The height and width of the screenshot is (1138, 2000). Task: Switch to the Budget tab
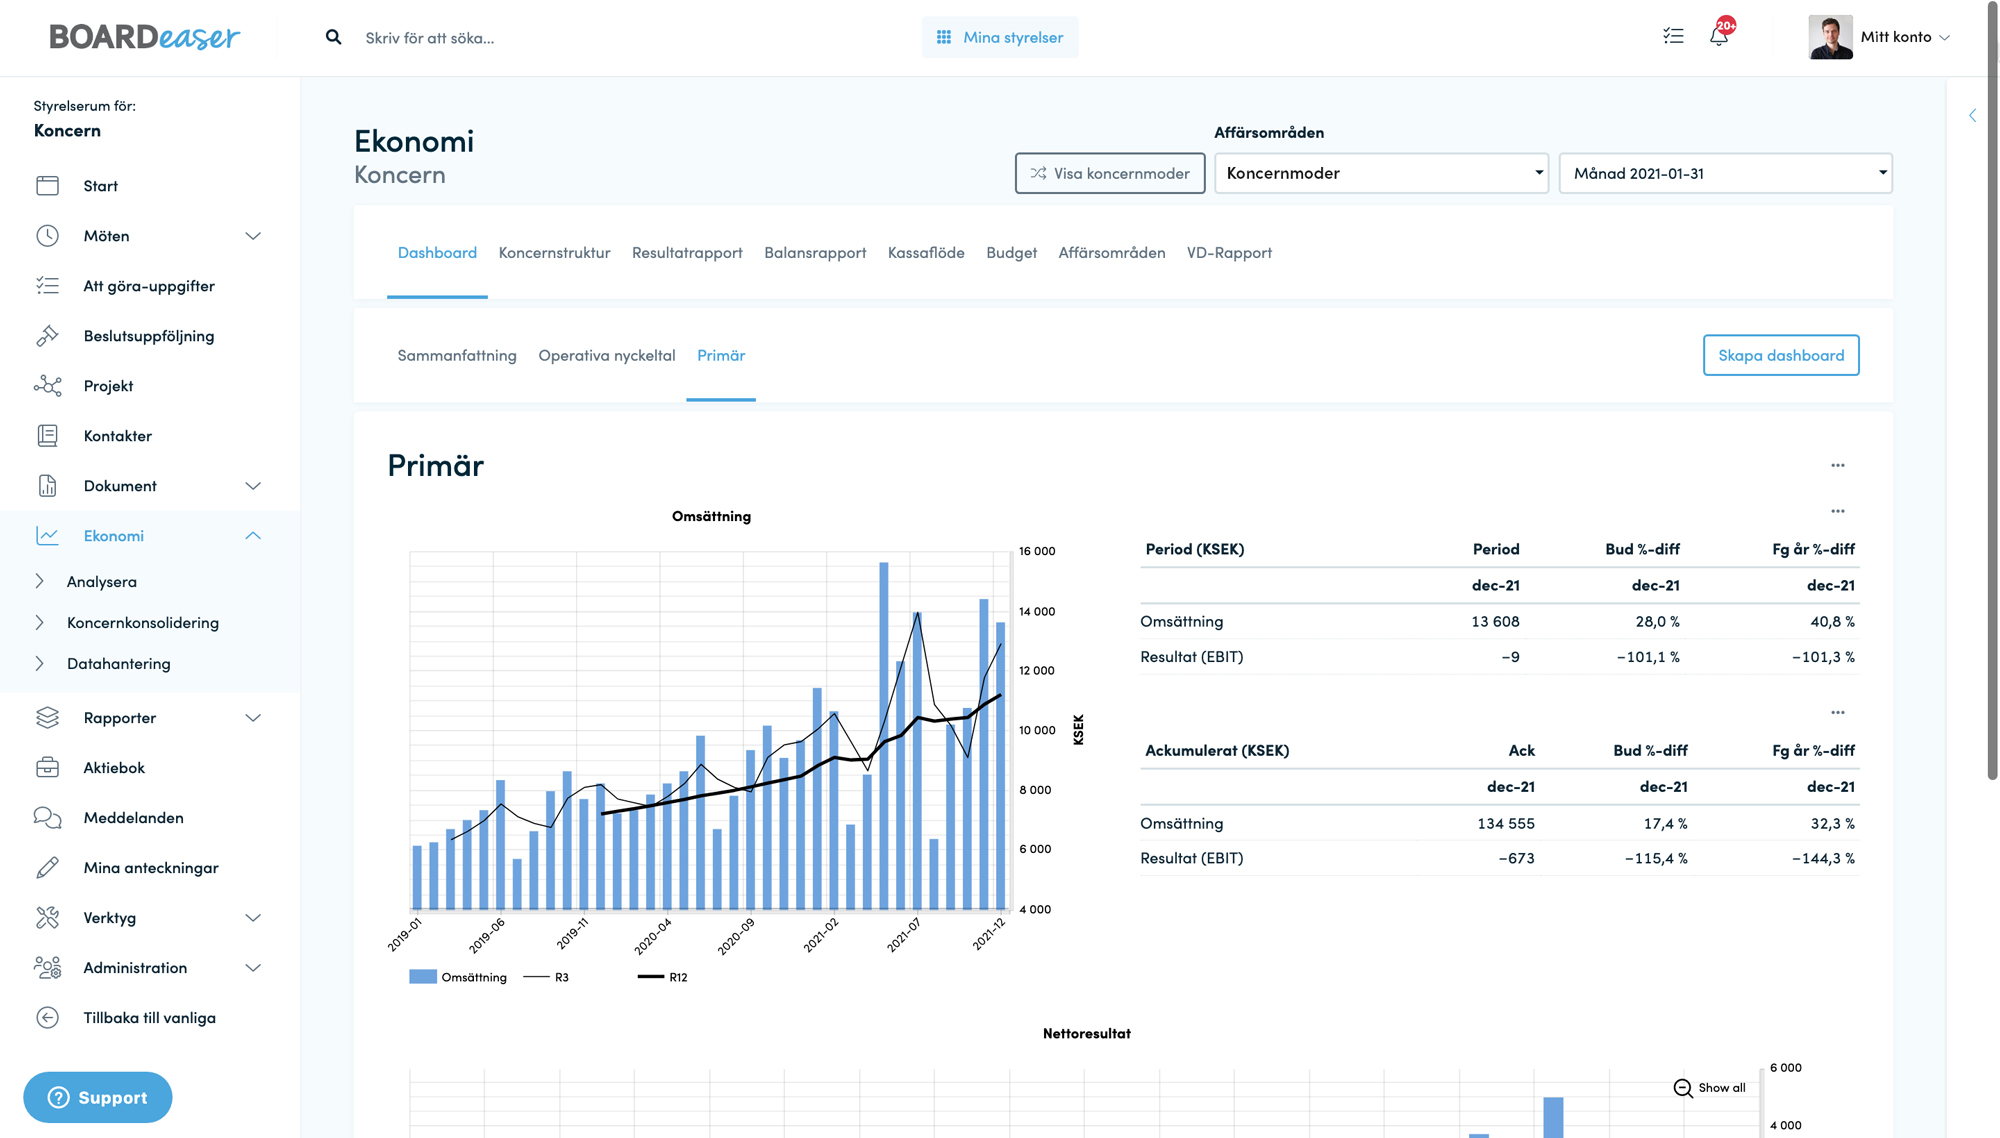point(1011,253)
